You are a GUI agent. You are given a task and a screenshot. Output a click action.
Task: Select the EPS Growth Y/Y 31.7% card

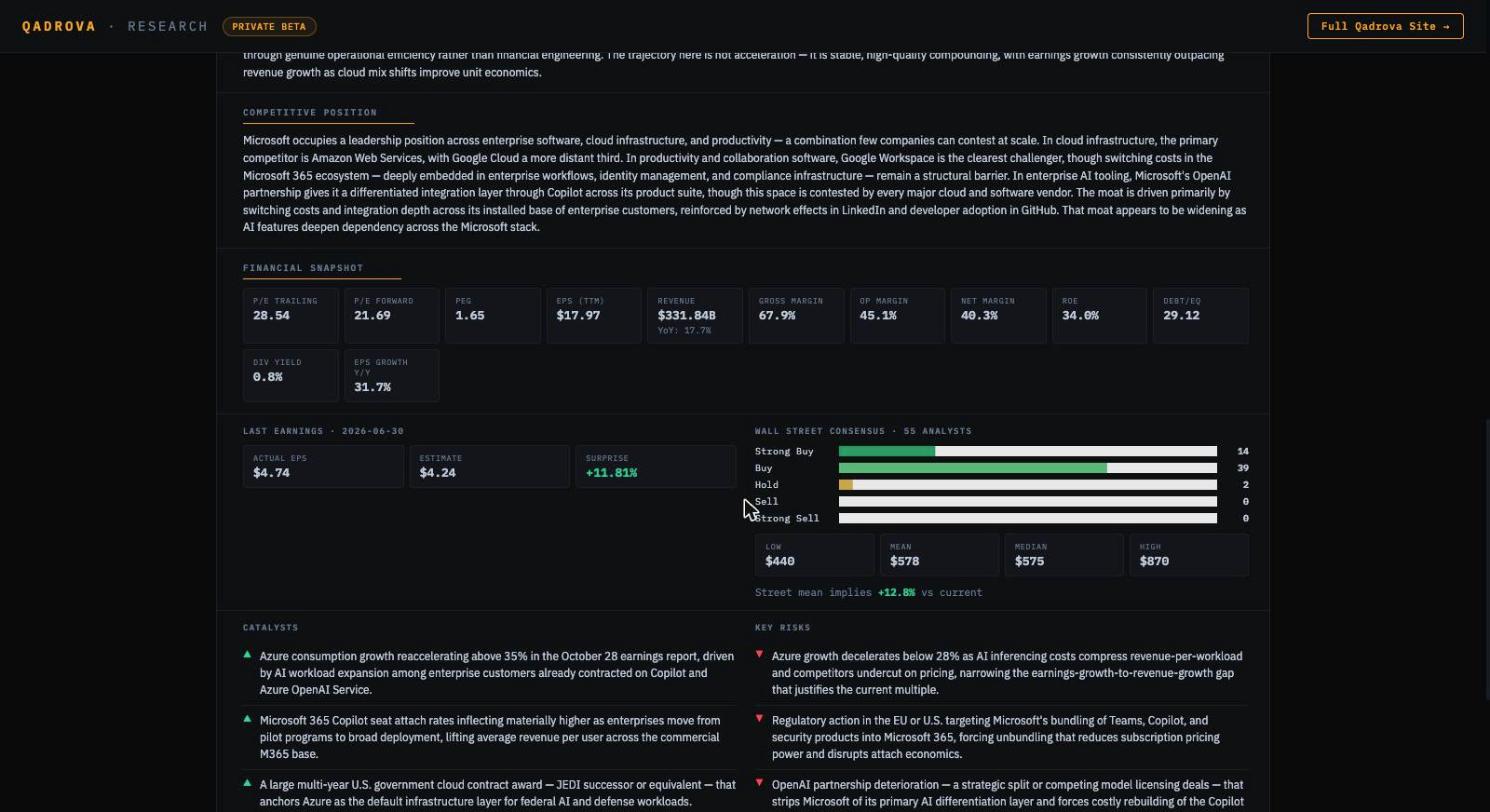[x=391, y=375]
